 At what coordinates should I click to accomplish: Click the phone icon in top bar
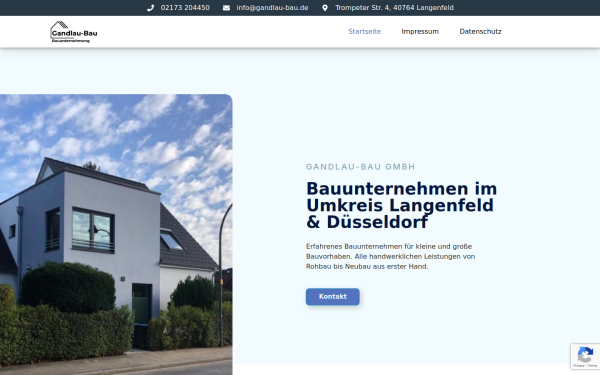(150, 8)
